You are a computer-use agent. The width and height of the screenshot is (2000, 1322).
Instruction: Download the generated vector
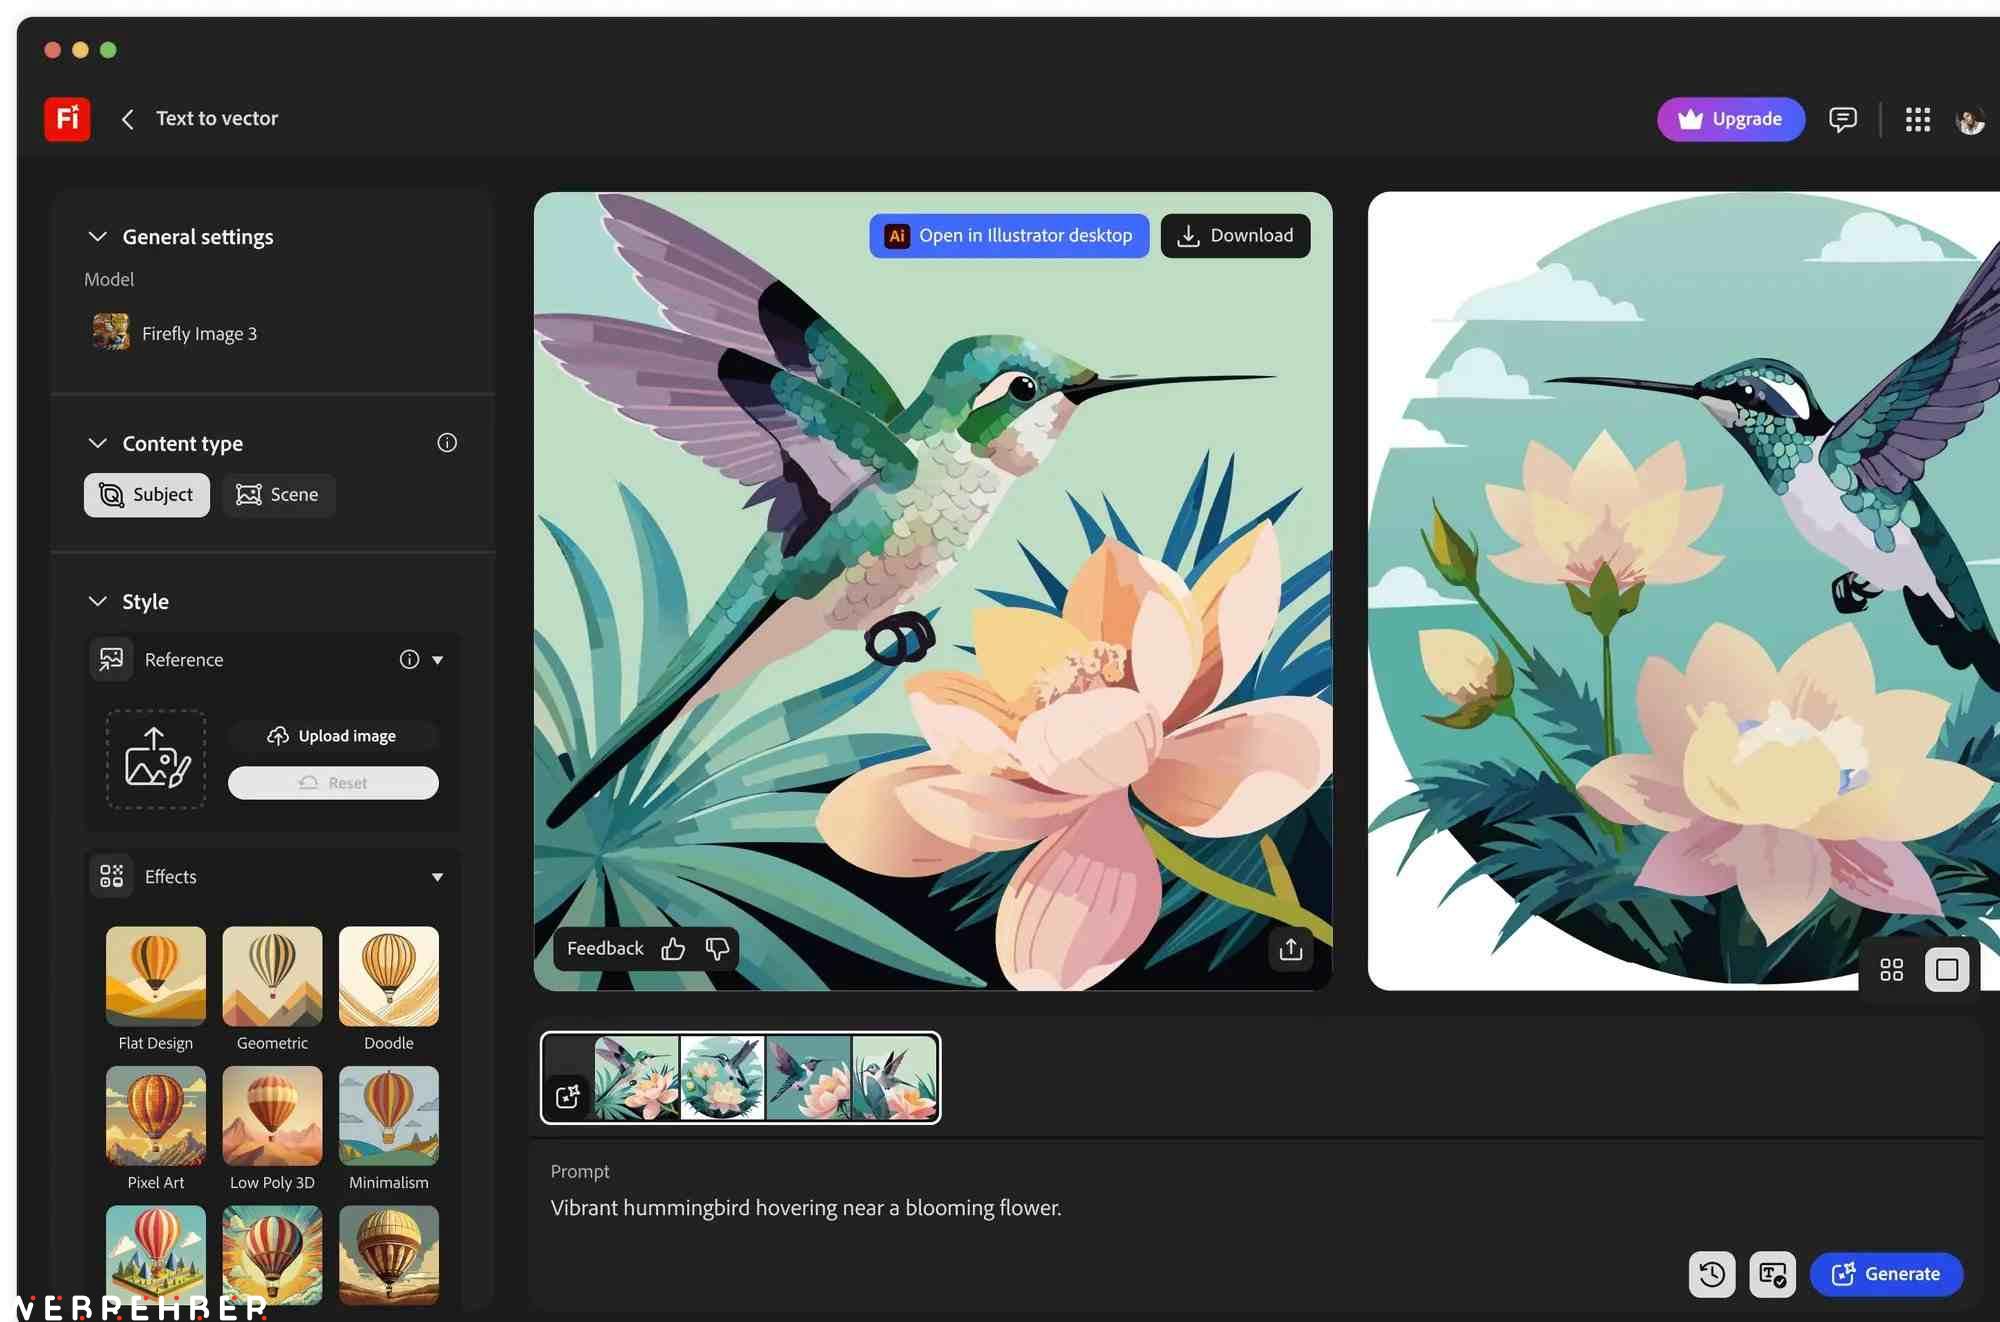(x=1235, y=235)
